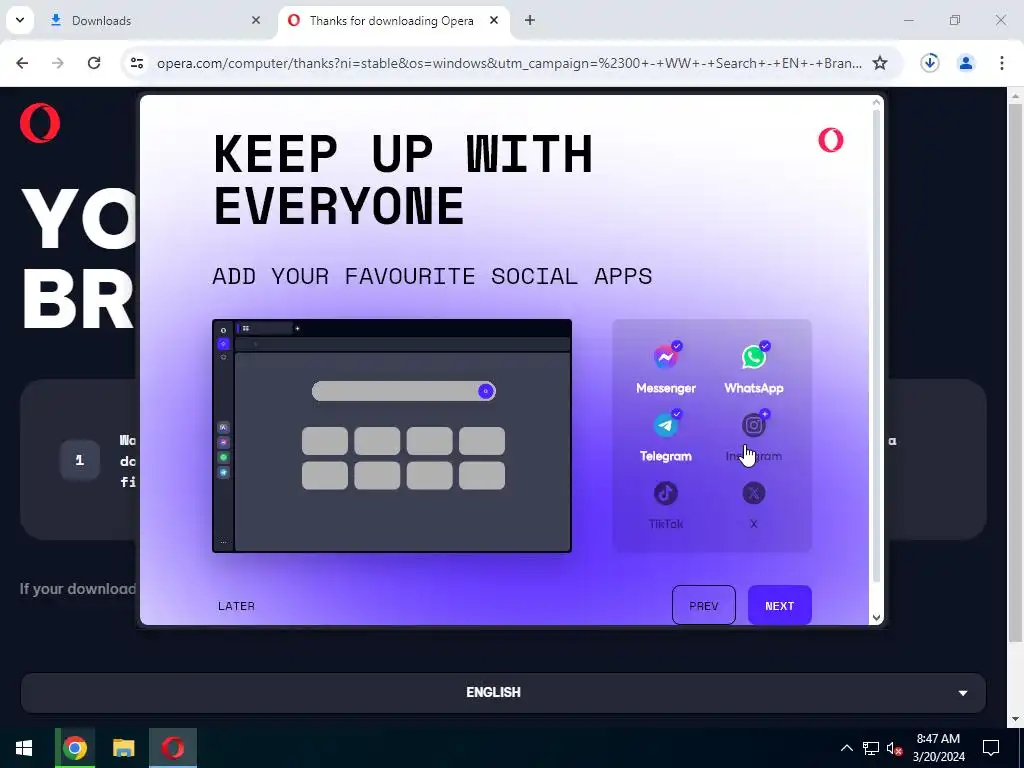Open the Windows Start menu
This screenshot has height=768, width=1024.
coord(24,748)
